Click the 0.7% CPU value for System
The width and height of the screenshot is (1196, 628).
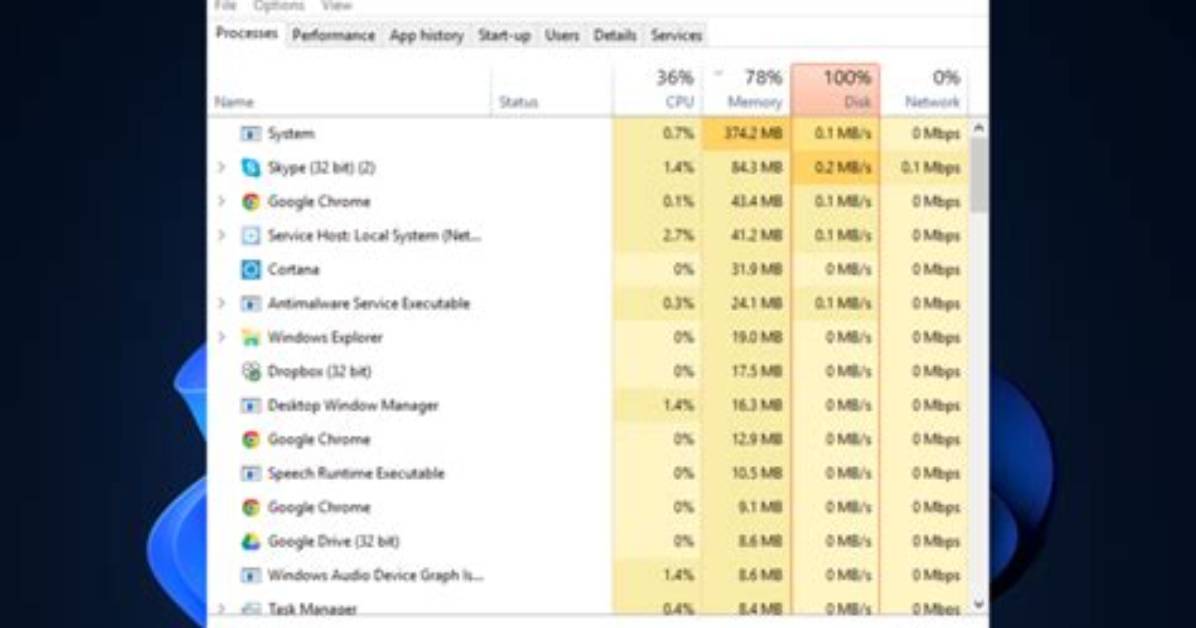(678, 134)
